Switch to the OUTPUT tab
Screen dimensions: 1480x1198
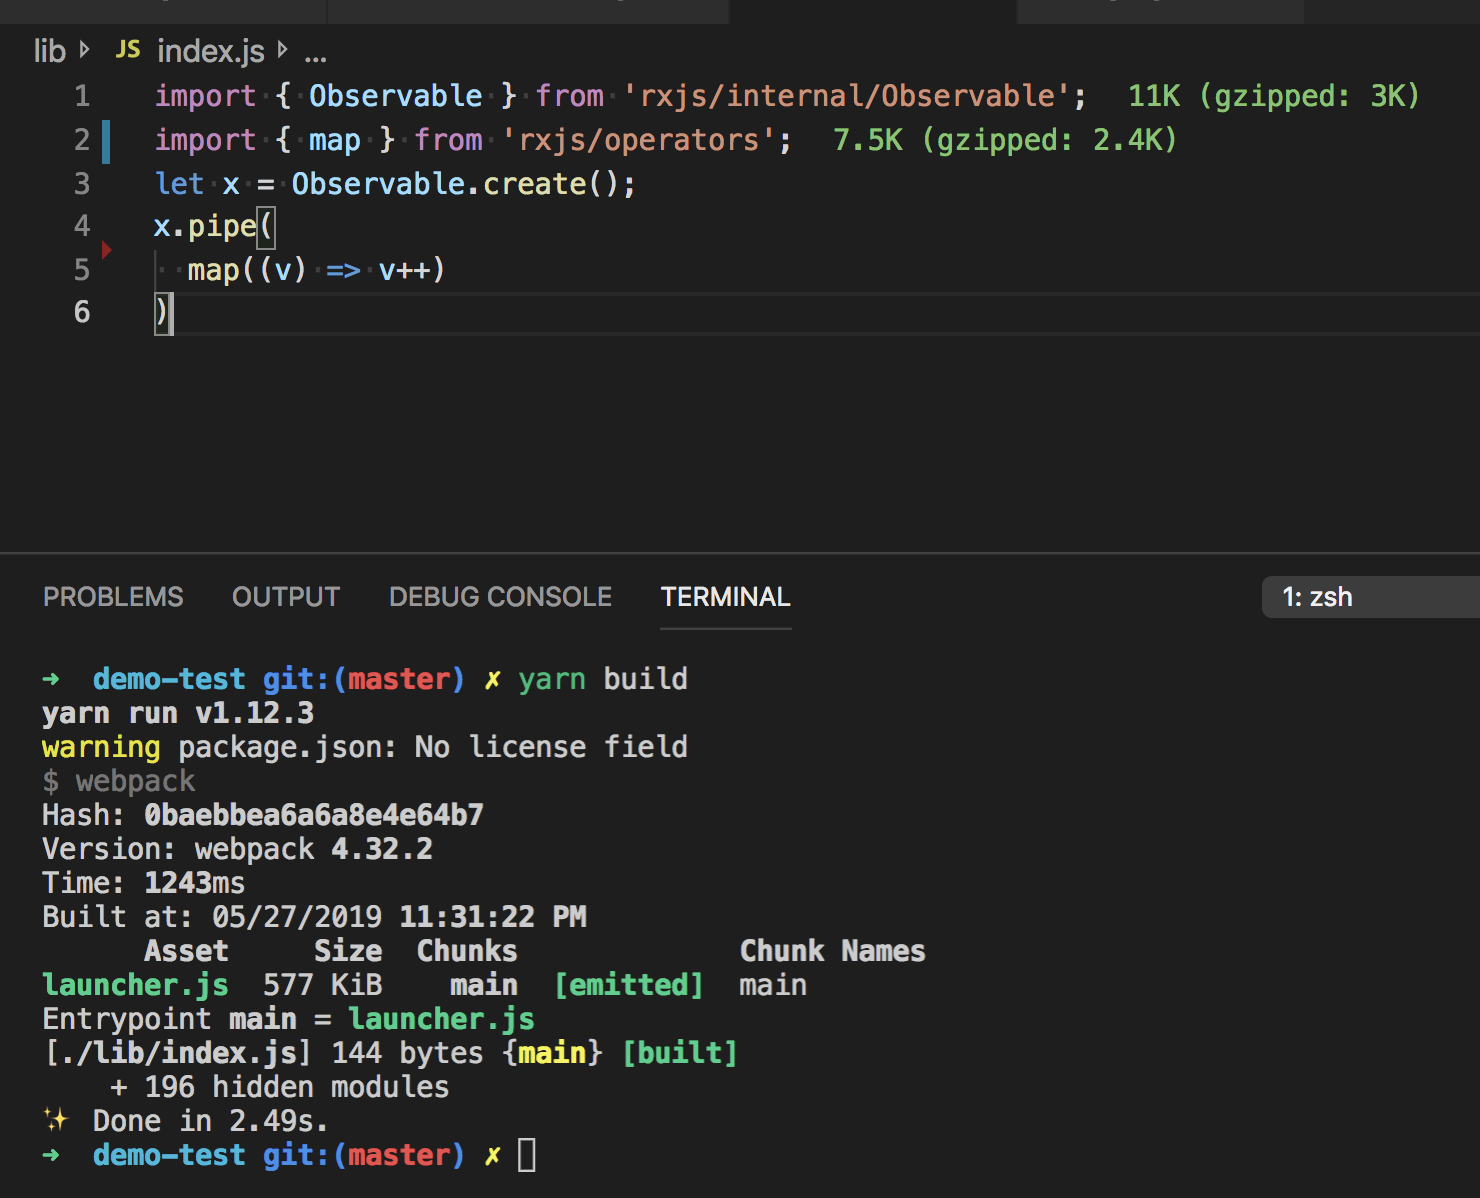pyautogui.click(x=286, y=597)
